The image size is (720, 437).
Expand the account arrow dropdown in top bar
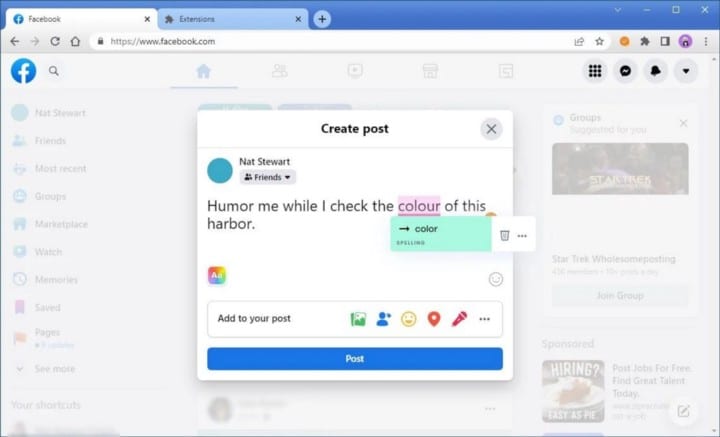(x=685, y=71)
